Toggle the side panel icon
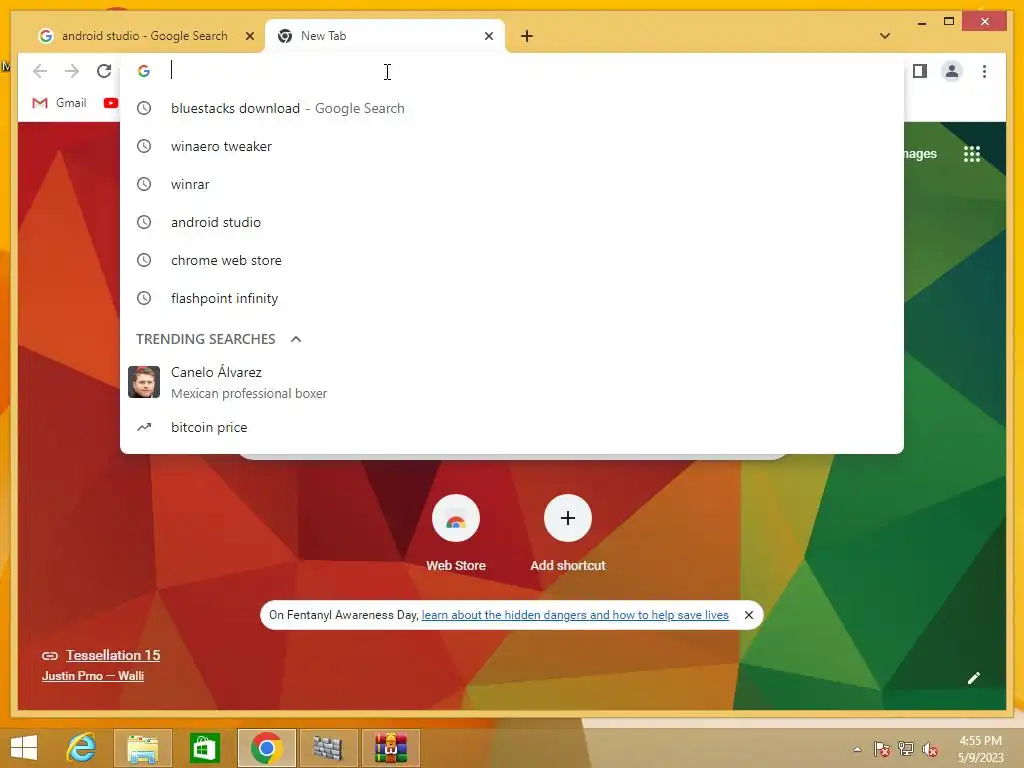 coord(920,71)
